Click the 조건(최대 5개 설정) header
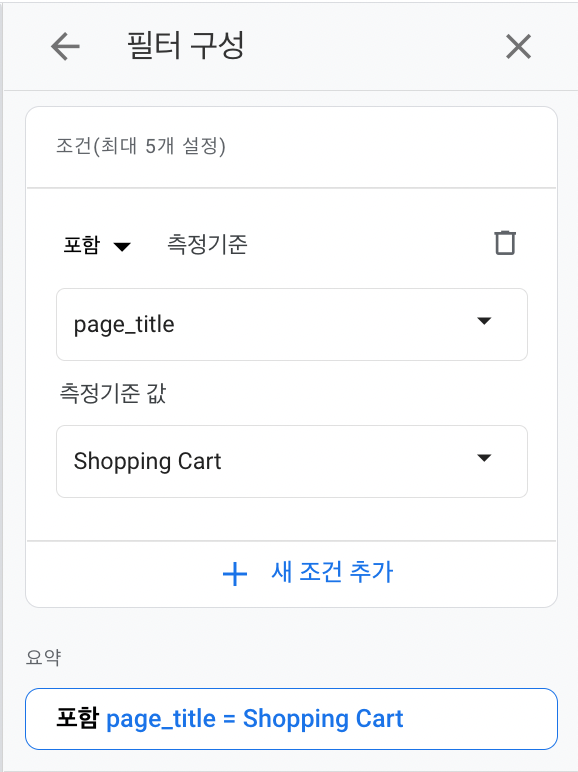578x772 pixels. (x=141, y=146)
